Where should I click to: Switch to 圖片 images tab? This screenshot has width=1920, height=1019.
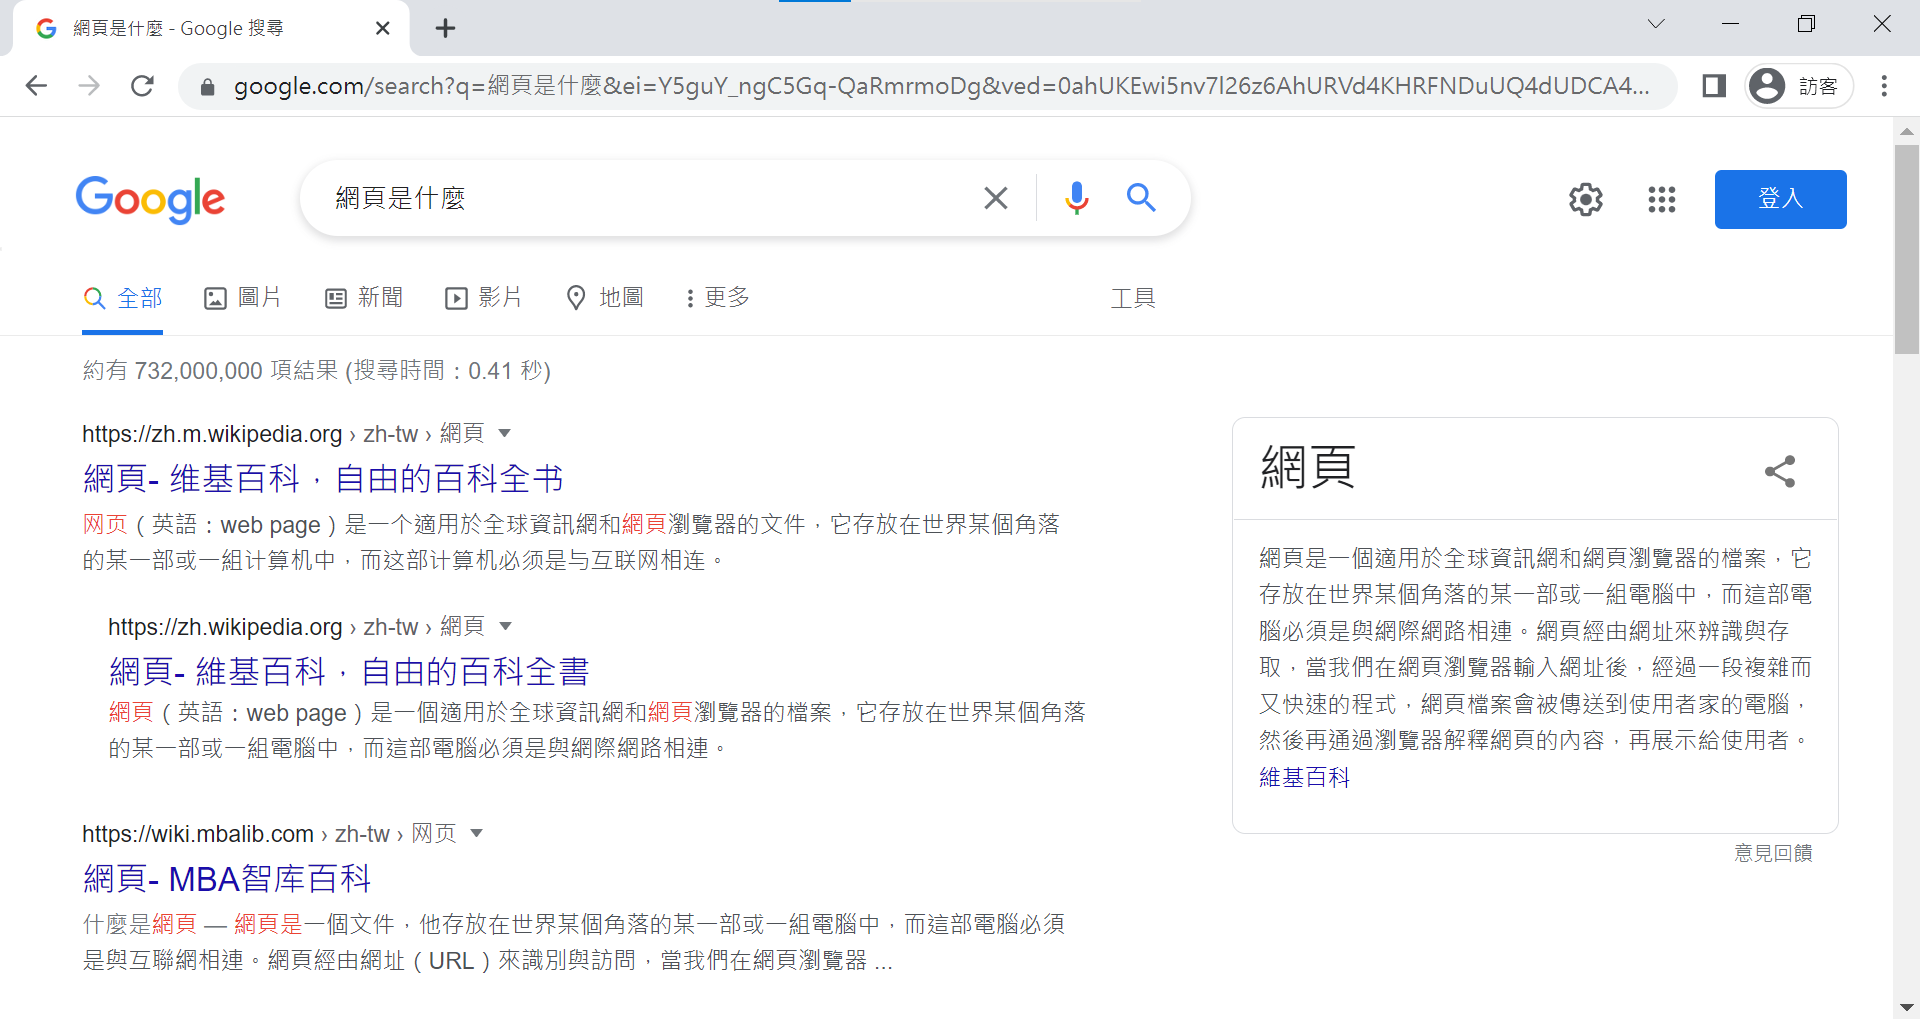[243, 298]
